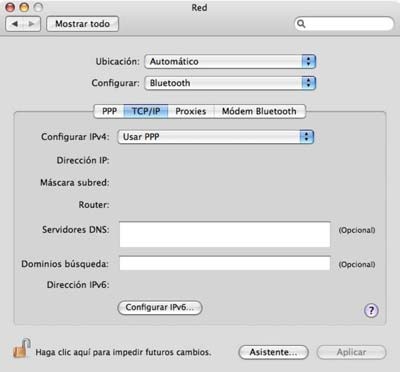The height and width of the screenshot is (372, 400).
Task: Click the forward arrow navigation button
Action: click(32, 24)
